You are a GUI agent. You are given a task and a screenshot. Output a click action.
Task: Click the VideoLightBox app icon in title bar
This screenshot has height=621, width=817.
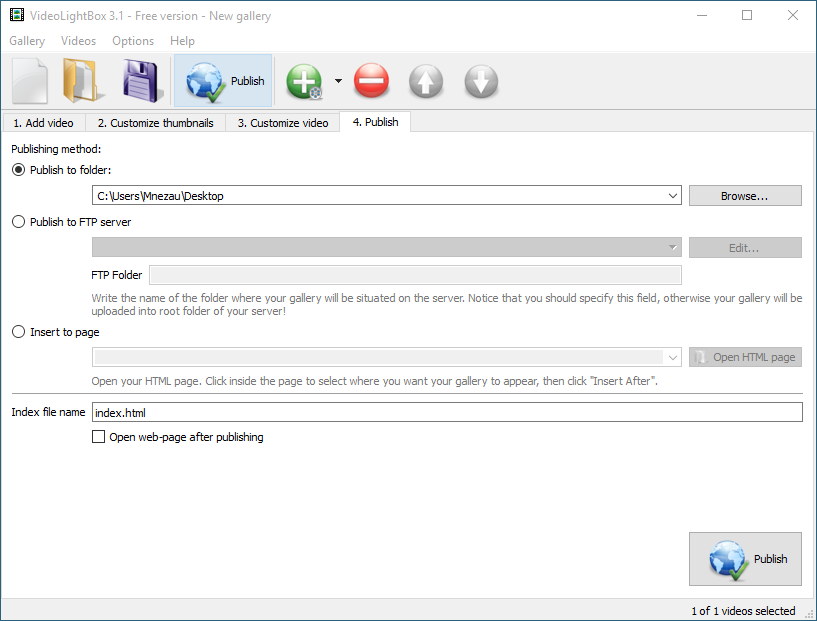click(17, 15)
